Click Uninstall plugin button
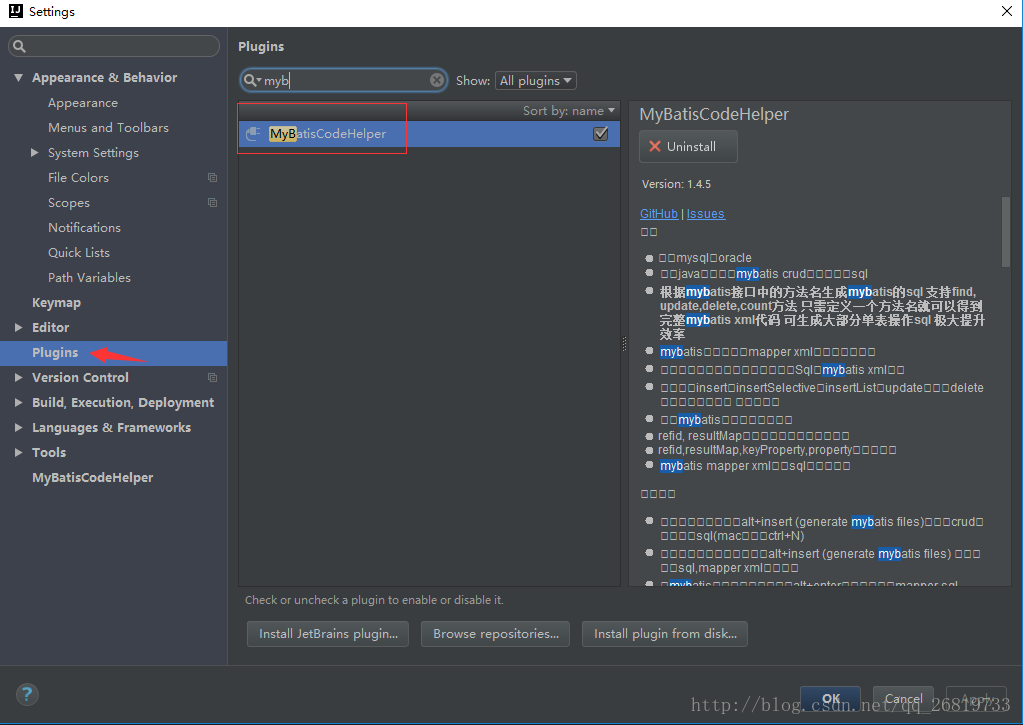The height and width of the screenshot is (725, 1023). pos(688,146)
